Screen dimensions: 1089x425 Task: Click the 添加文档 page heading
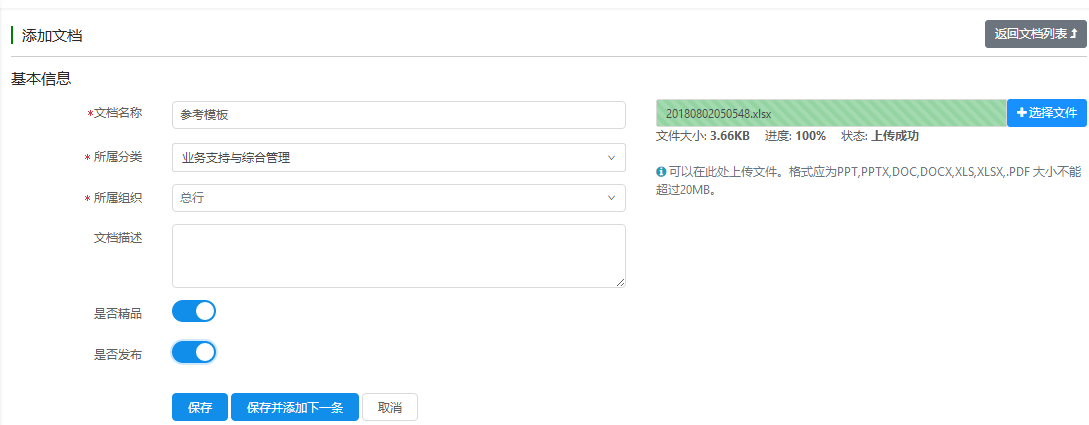pos(52,36)
